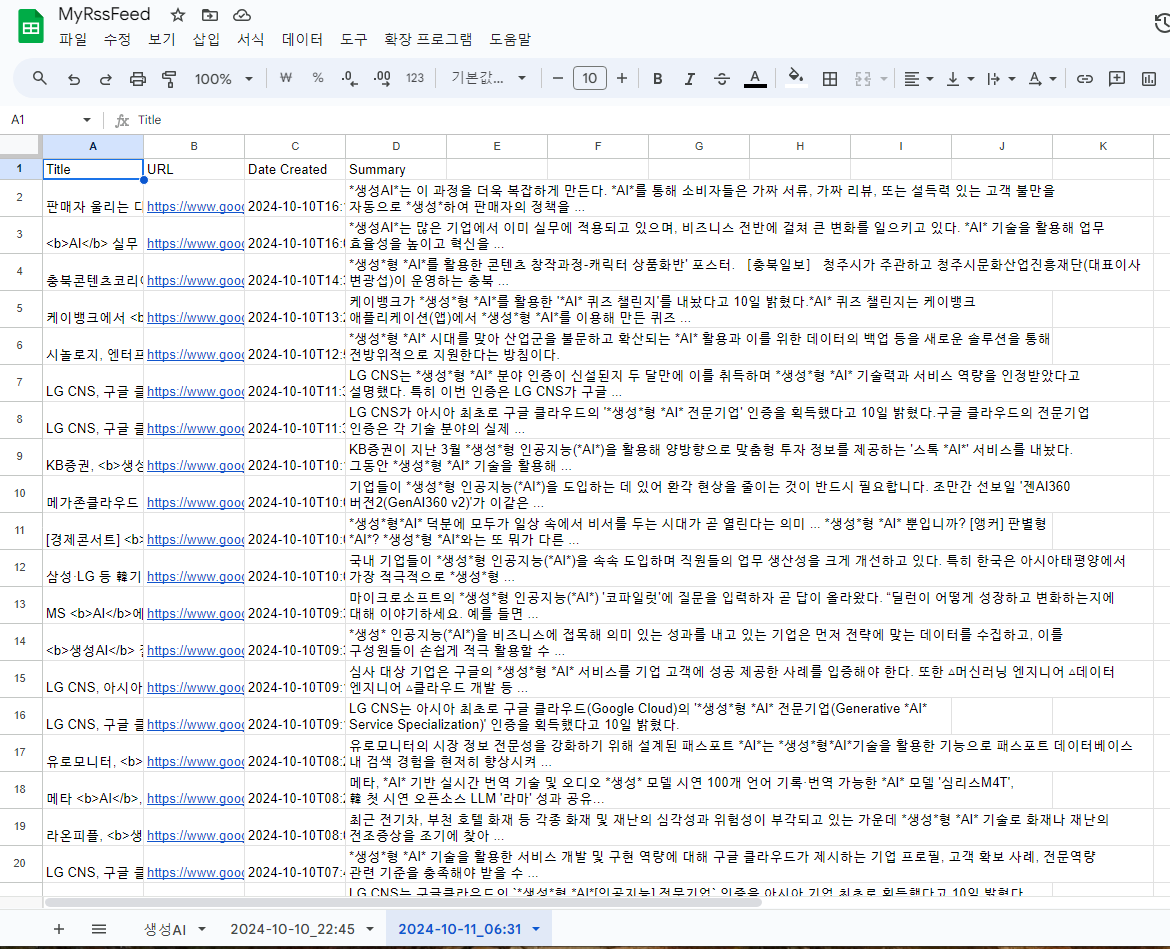This screenshot has height=949, width=1170.
Task: Insert link icon
Action: coord(1084,78)
